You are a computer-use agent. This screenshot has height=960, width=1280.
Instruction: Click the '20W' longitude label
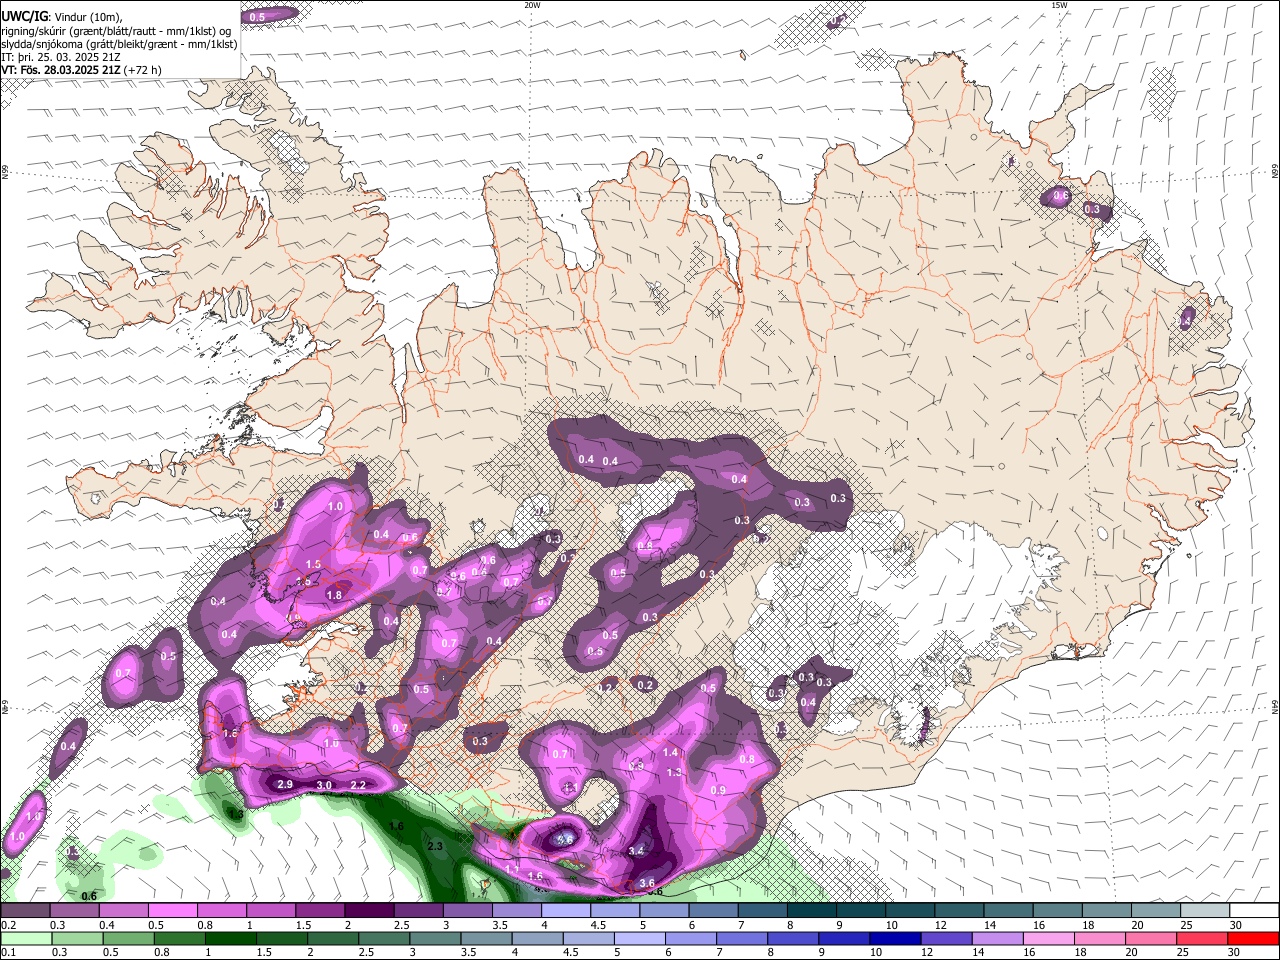tap(532, 5)
